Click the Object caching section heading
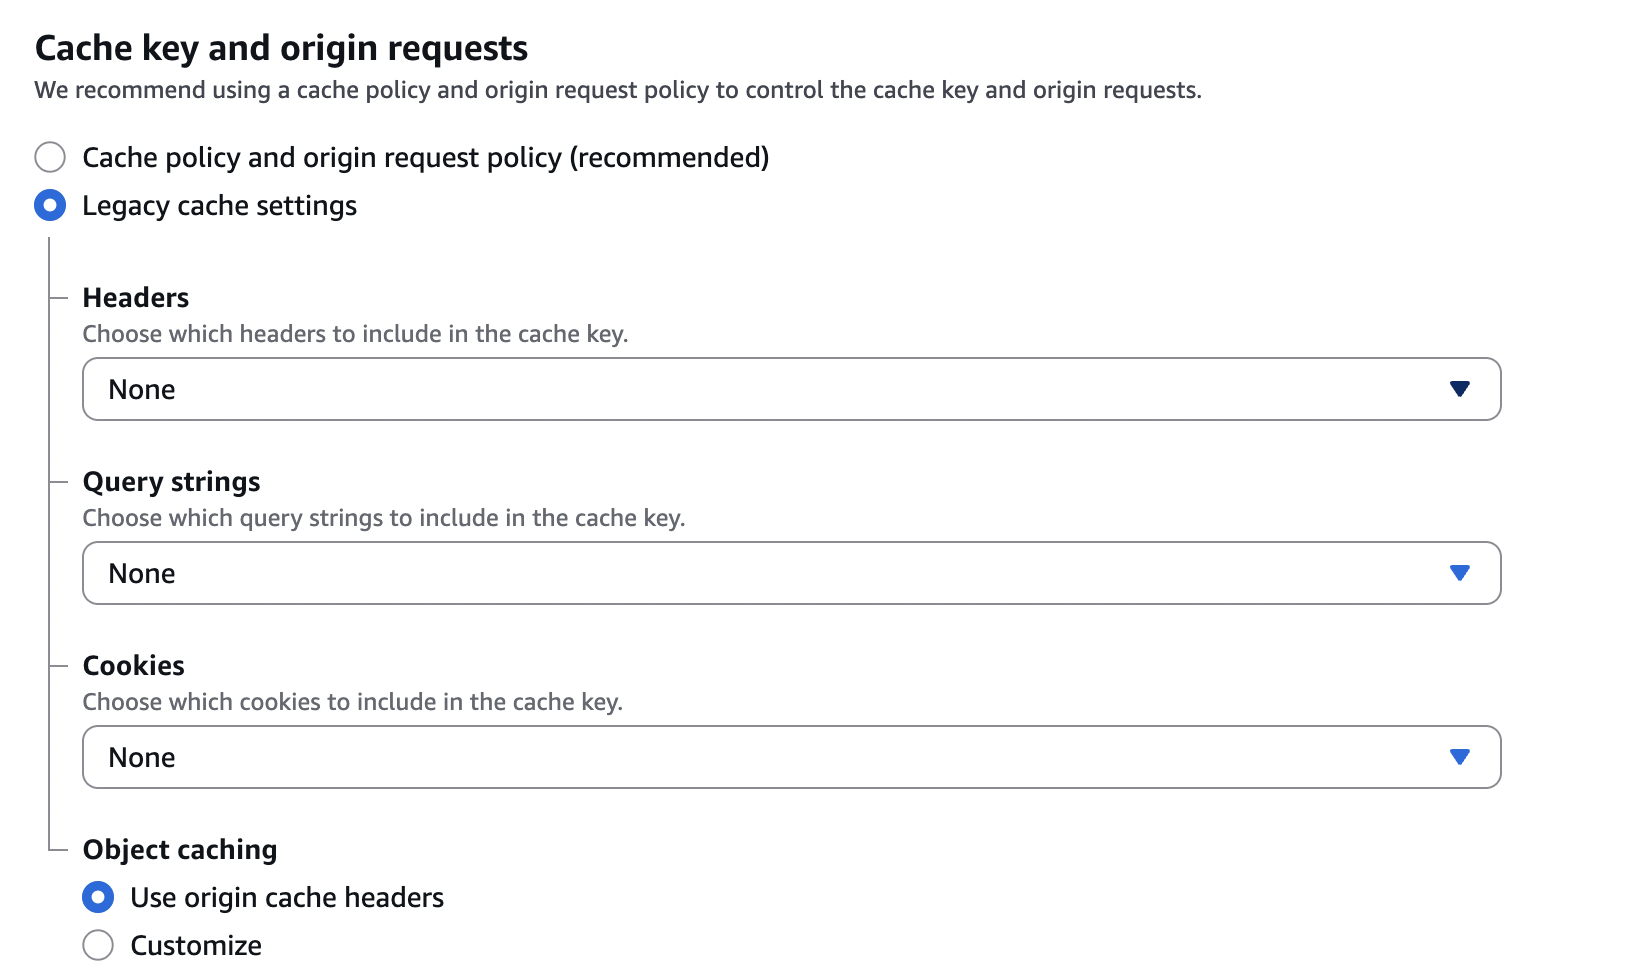This screenshot has width=1638, height=976. click(180, 849)
